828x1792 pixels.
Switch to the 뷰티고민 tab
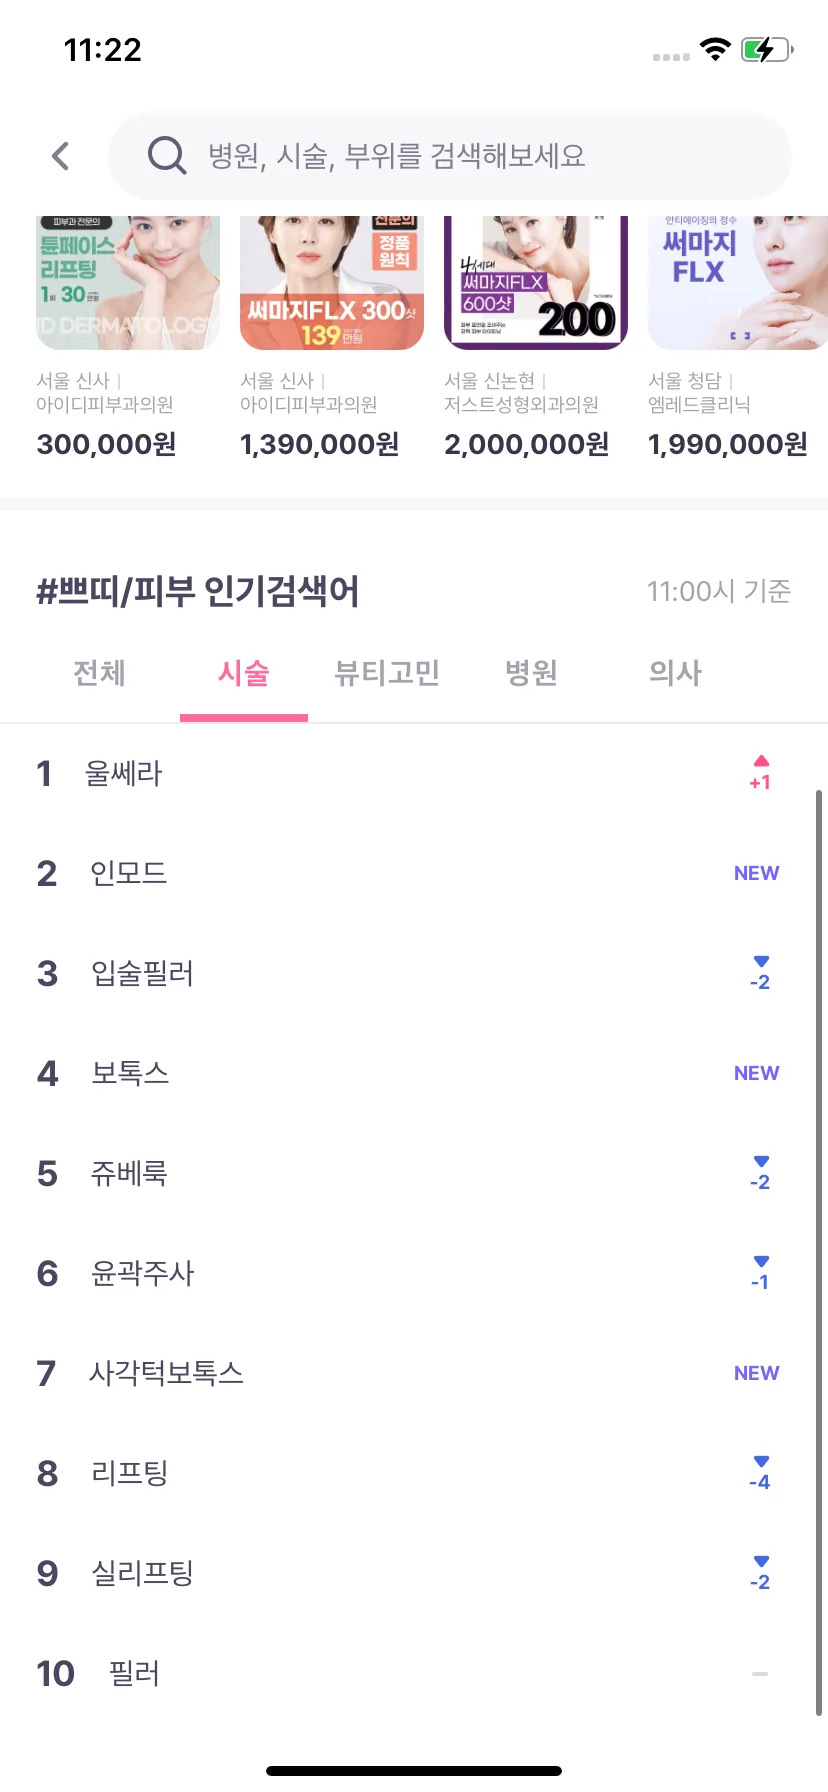coord(387,673)
